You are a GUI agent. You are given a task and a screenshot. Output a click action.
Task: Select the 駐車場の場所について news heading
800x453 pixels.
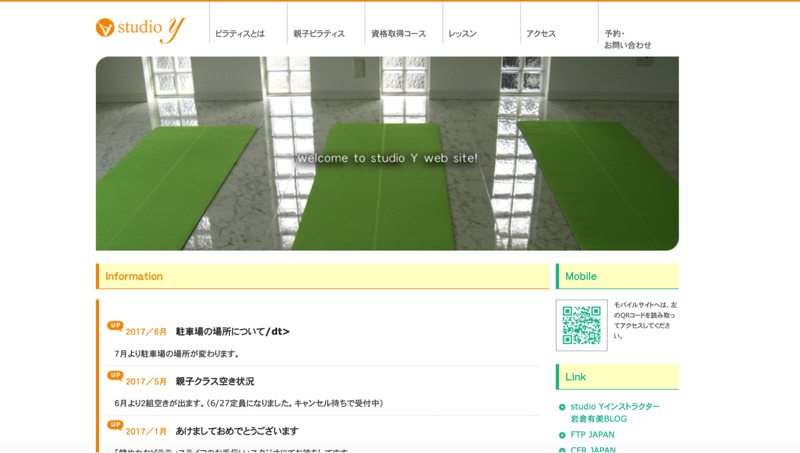tap(232, 332)
